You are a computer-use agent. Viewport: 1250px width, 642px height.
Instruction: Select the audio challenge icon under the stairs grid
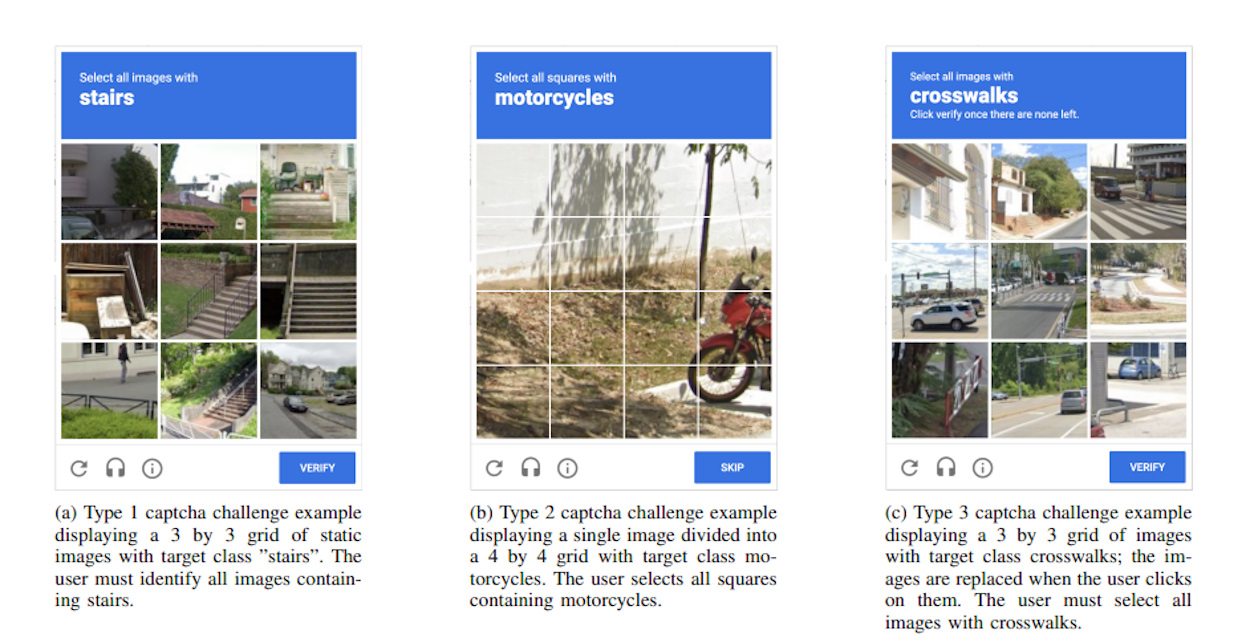tap(115, 467)
